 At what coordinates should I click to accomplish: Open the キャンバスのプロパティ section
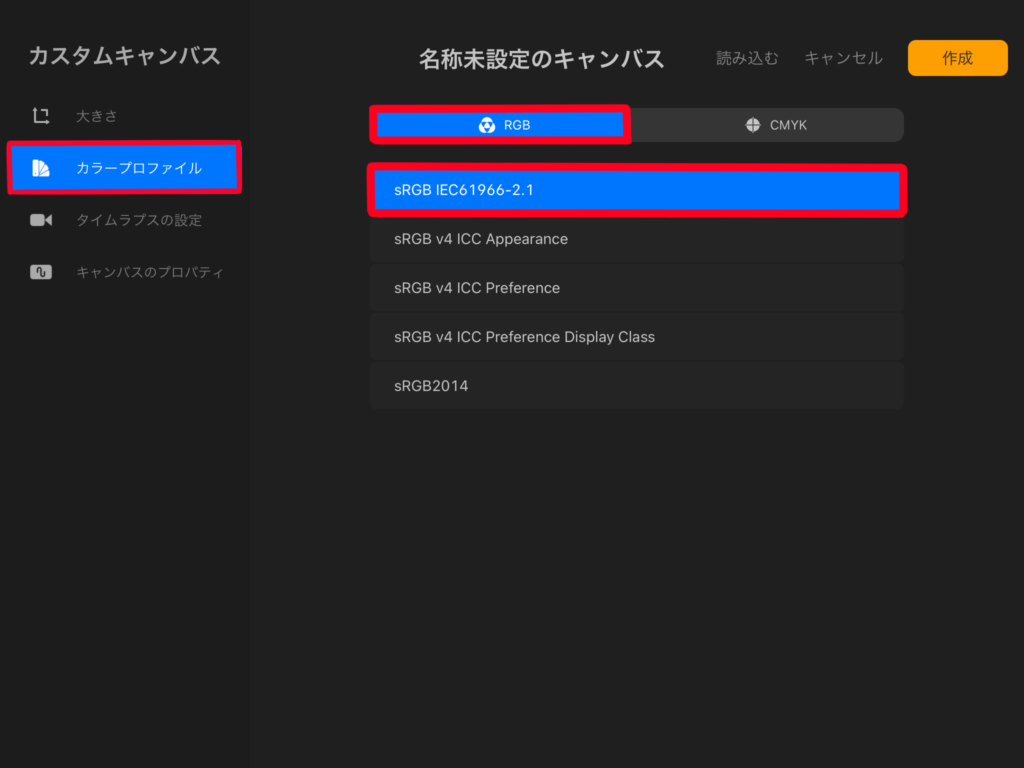tap(124, 272)
